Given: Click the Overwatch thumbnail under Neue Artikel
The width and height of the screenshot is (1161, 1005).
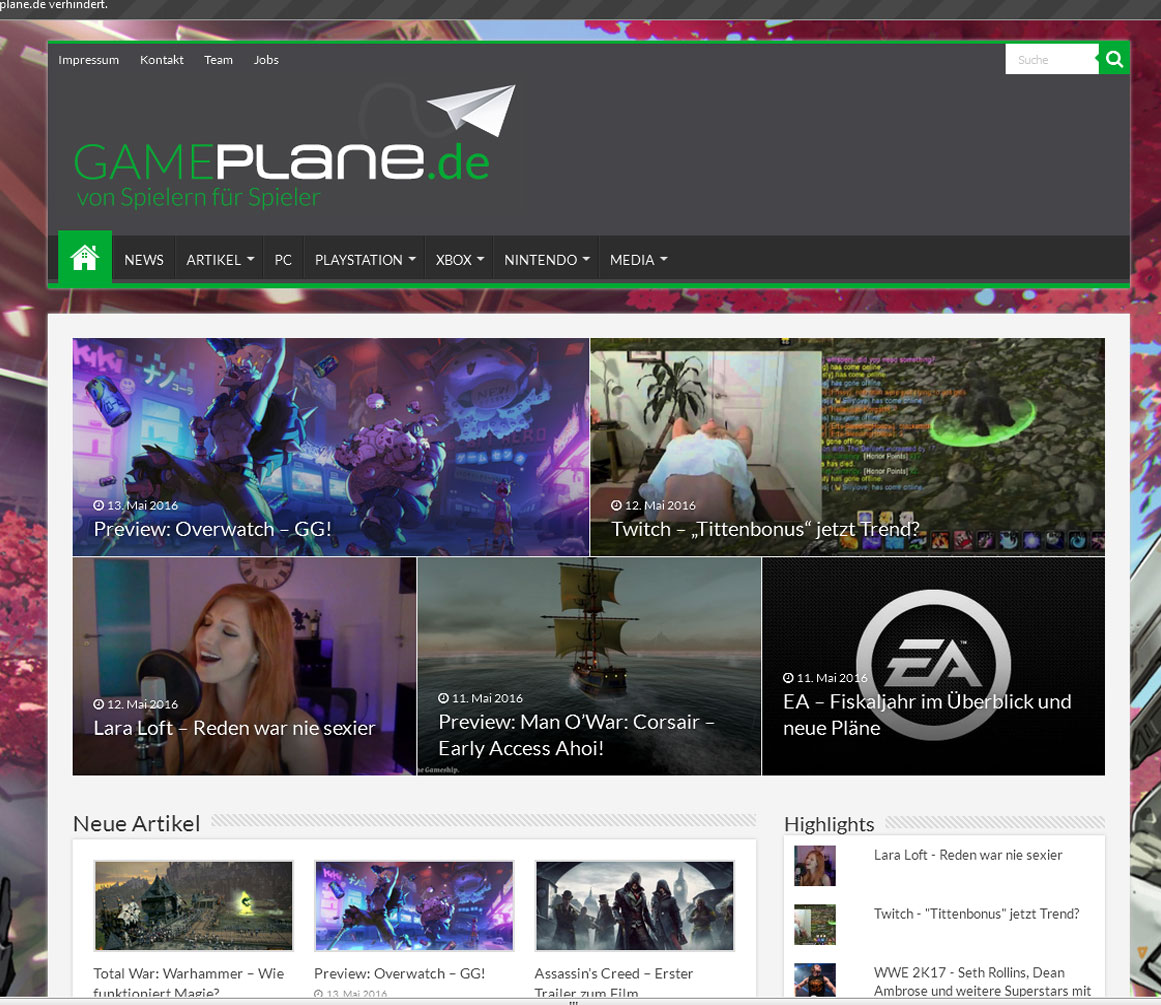Looking at the screenshot, I should [x=414, y=906].
